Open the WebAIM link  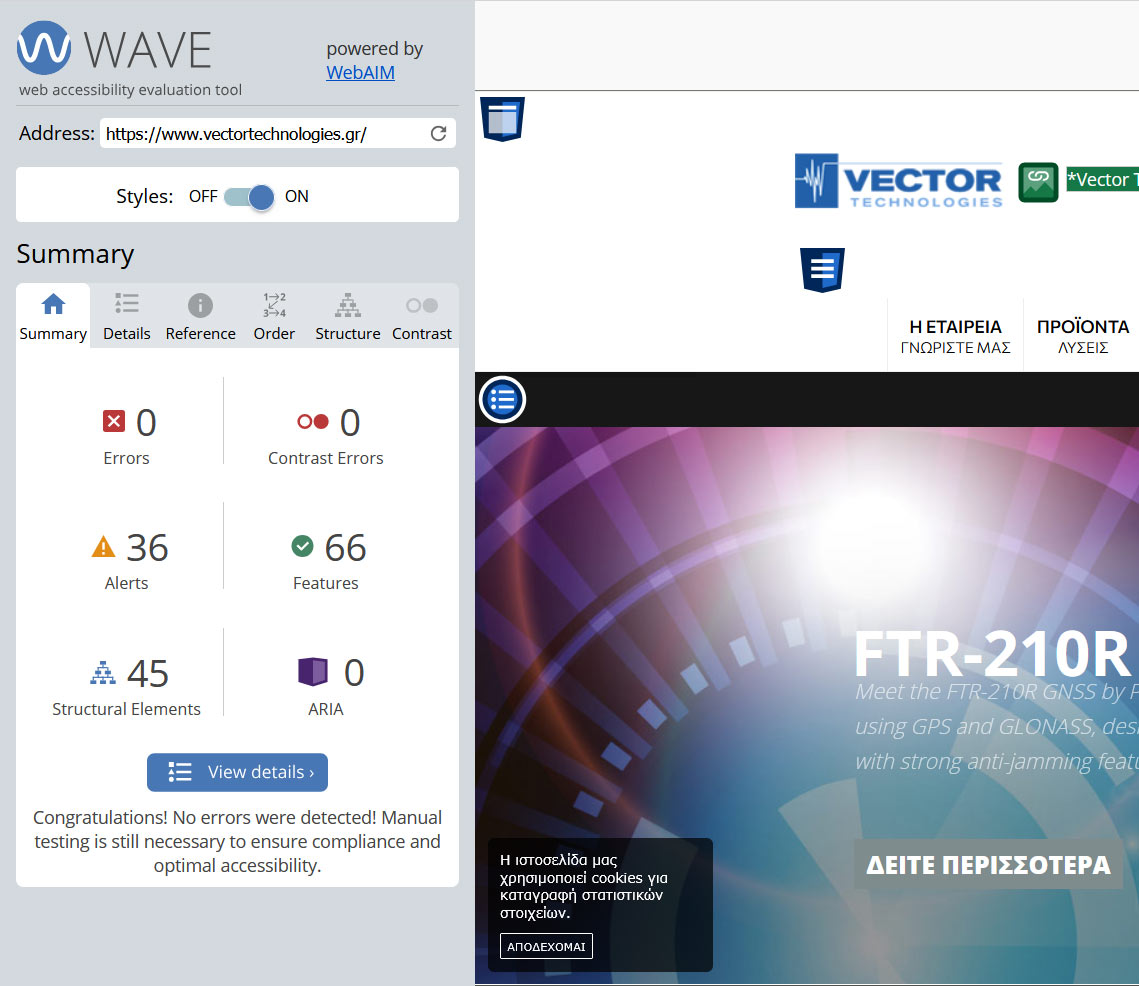[x=360, y=73]
